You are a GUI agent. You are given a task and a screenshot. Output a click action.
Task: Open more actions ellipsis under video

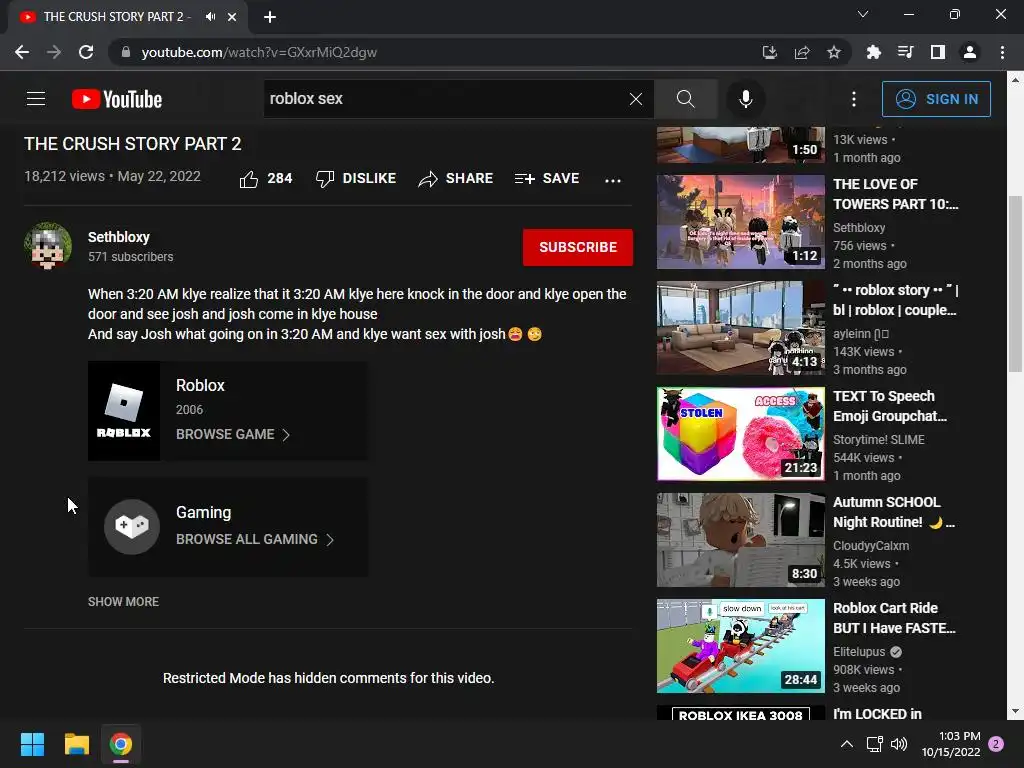(613, 180)
